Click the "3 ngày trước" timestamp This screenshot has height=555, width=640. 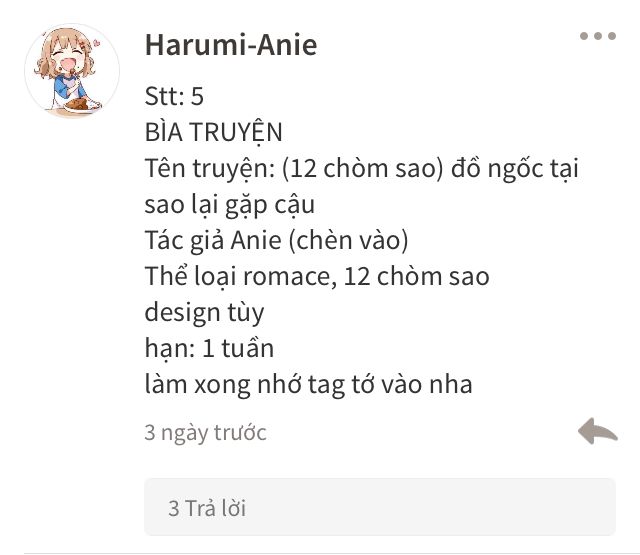(205, 433)
